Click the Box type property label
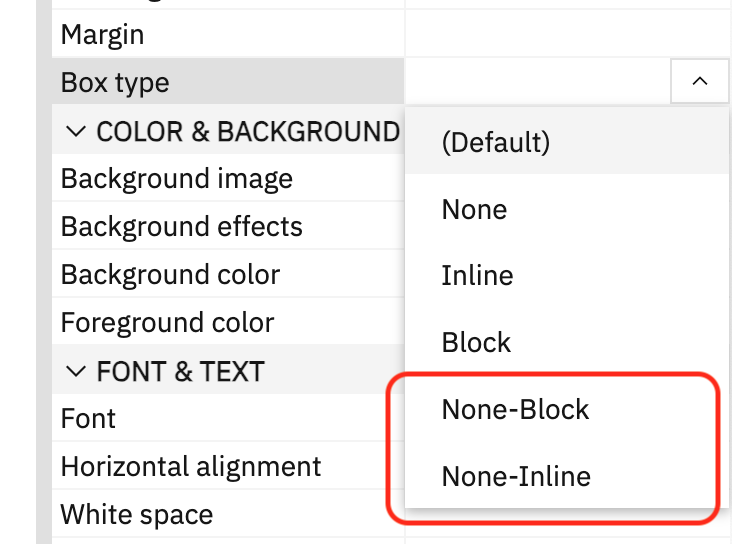The height and width of the screenshot is (544, 732). coord(115,82)
